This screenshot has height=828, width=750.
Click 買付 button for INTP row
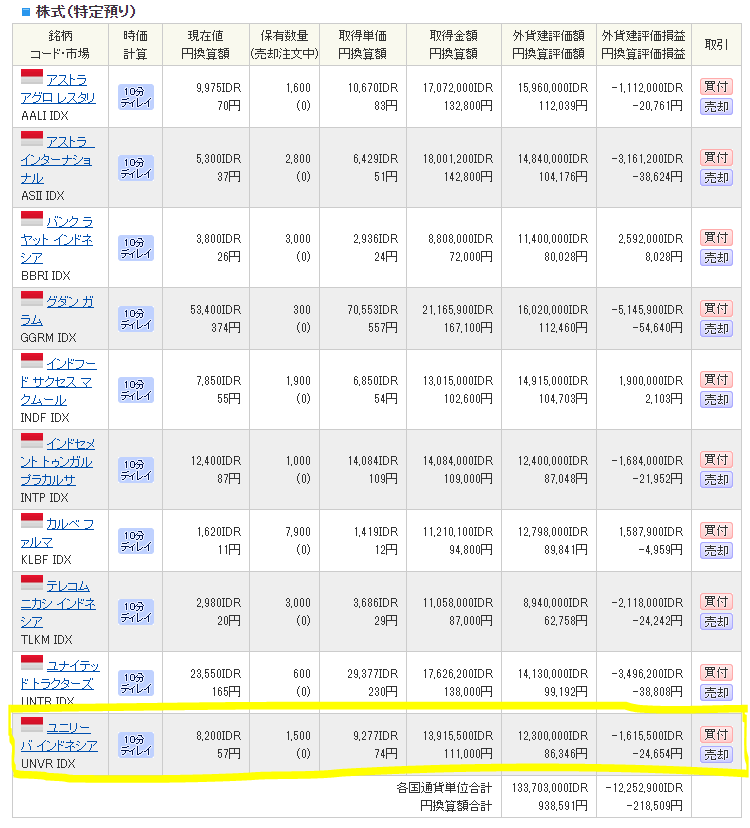716,459
